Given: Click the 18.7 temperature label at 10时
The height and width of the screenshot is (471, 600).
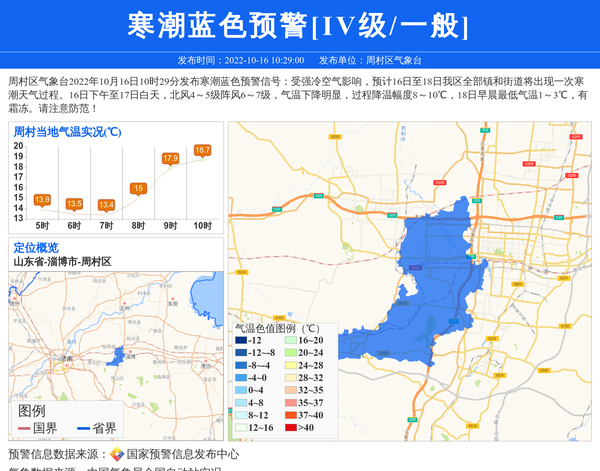Looking at the screenshot, I should point(202,150).
